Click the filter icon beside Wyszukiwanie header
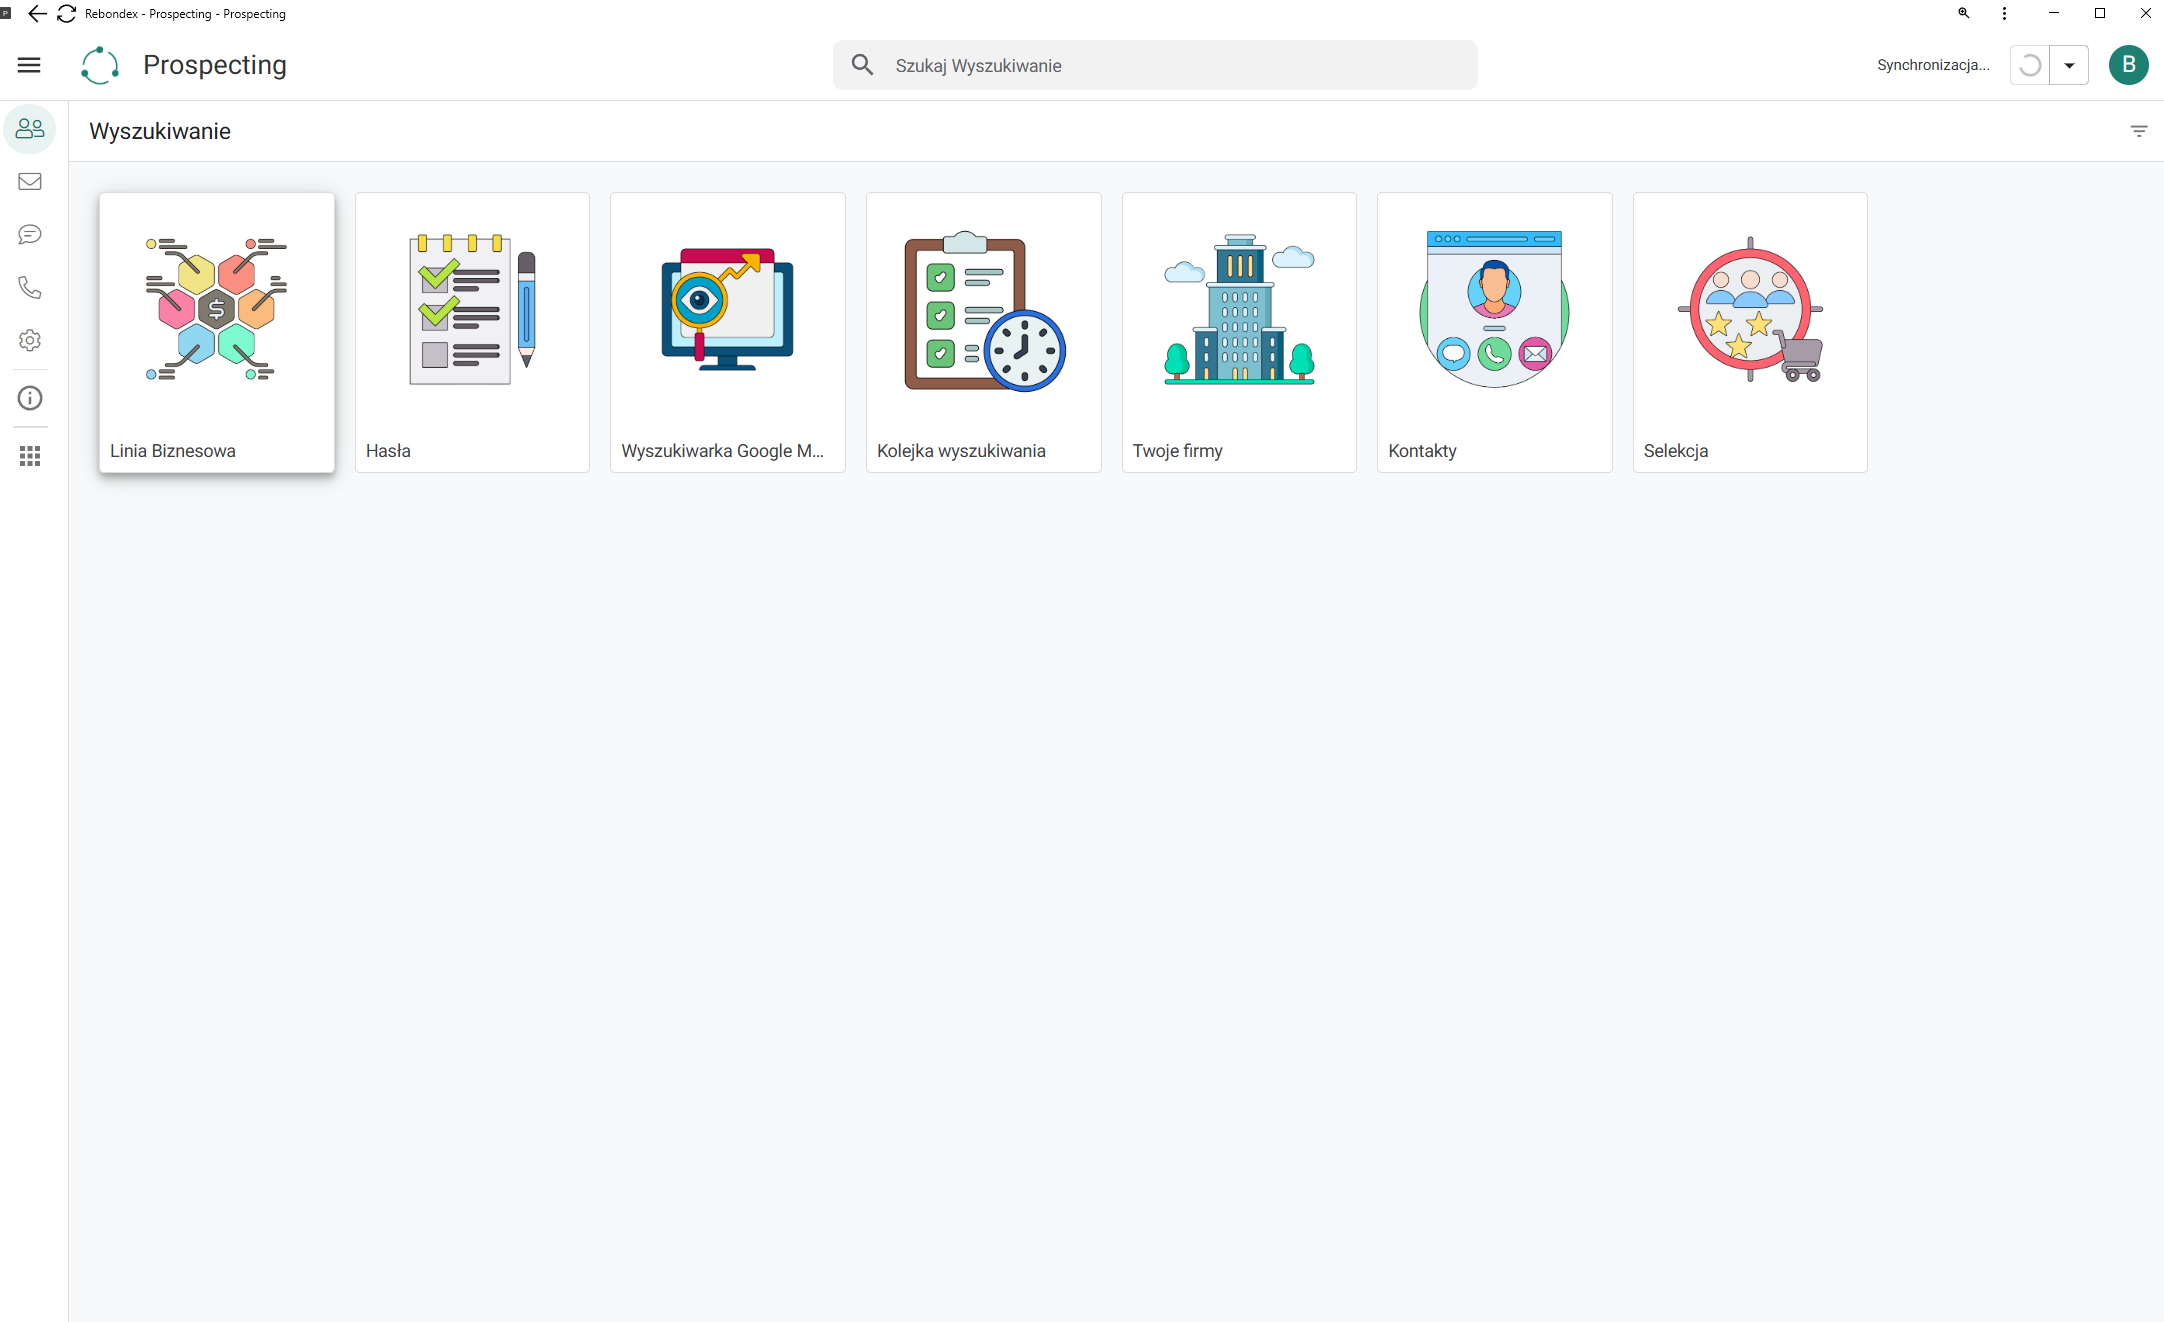Viewport: 2164px width, 1322px height. tap(2139, 131)
